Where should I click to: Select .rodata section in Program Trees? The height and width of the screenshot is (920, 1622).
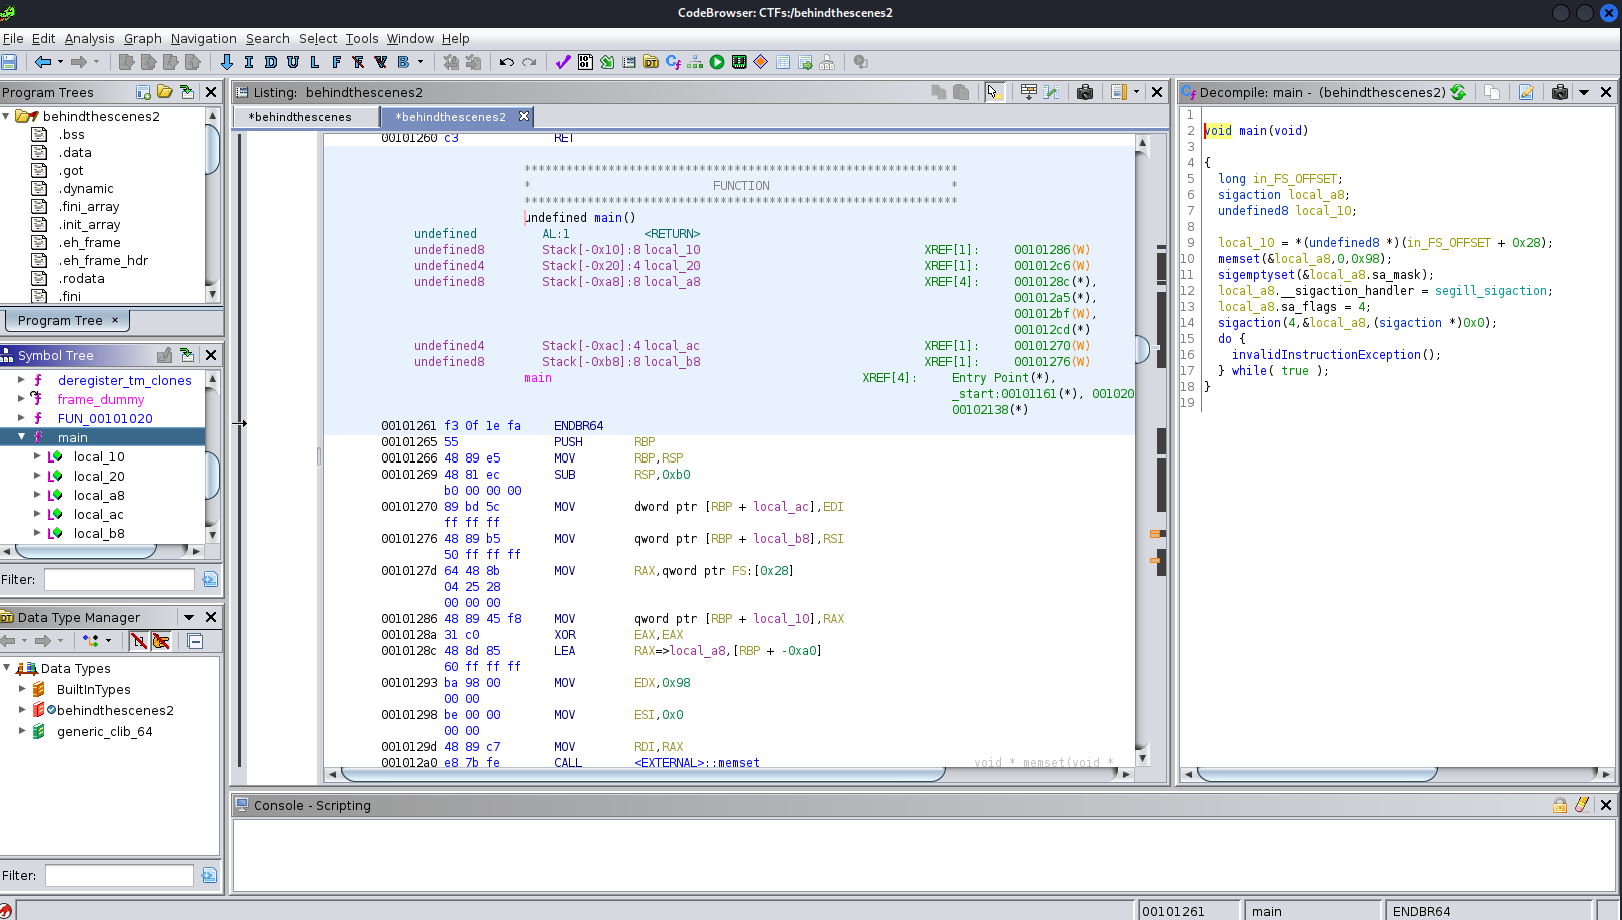coord(81,278)
